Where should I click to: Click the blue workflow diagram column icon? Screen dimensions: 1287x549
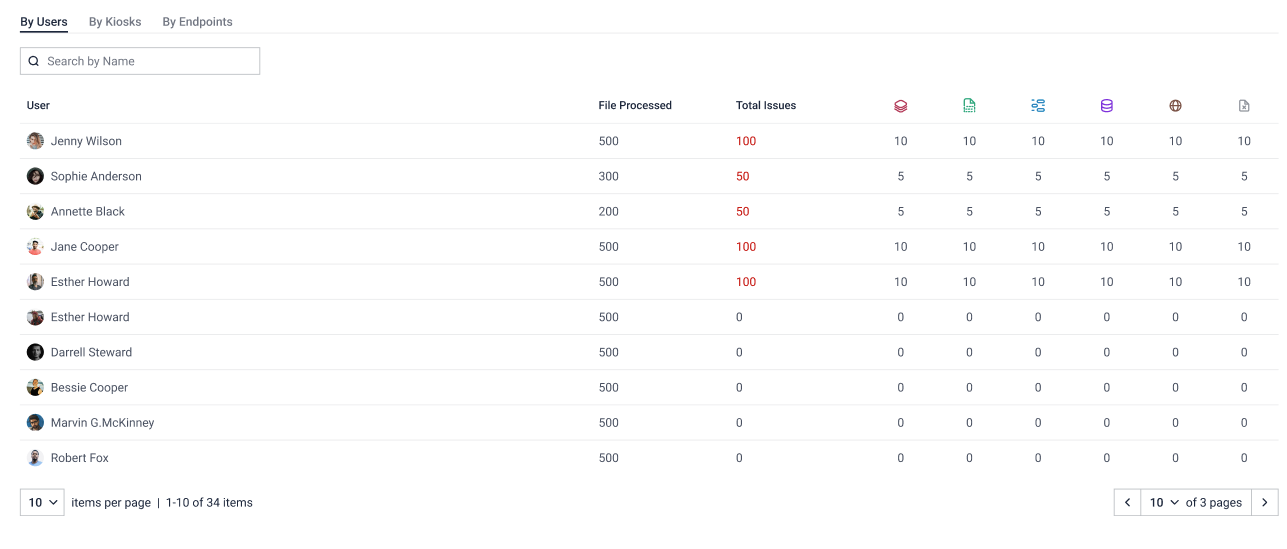coord(1038,105)
